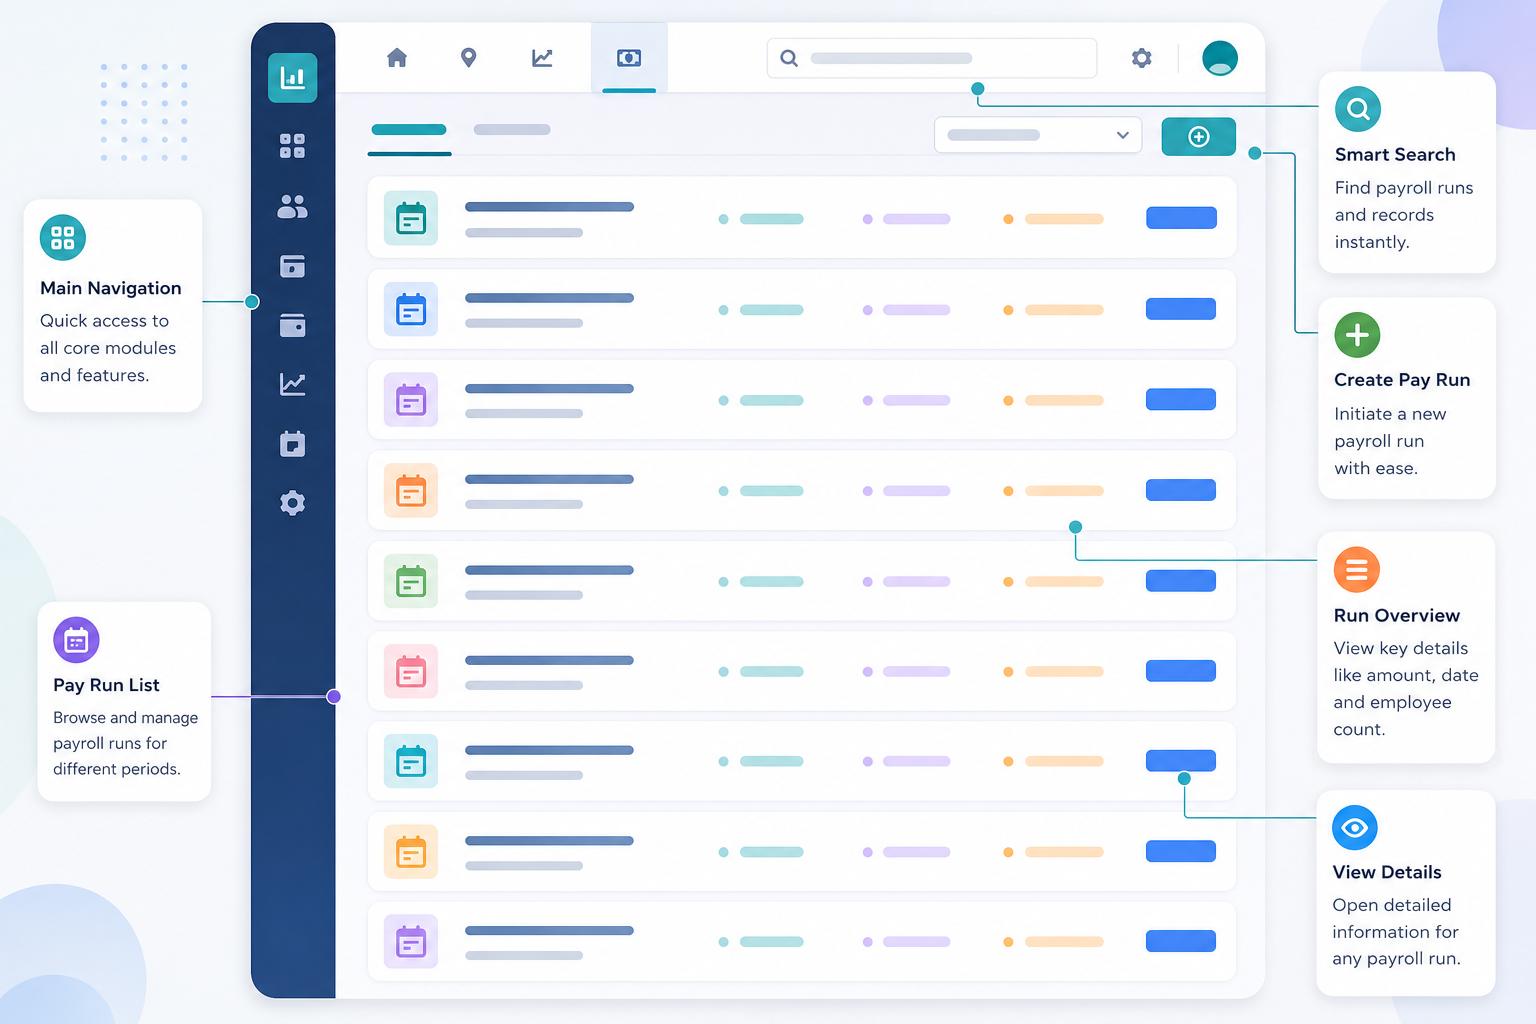Click the orange calendar icon in the fourth row
Viewport: 1536px width, 1024px height.
tap(411, 490)
